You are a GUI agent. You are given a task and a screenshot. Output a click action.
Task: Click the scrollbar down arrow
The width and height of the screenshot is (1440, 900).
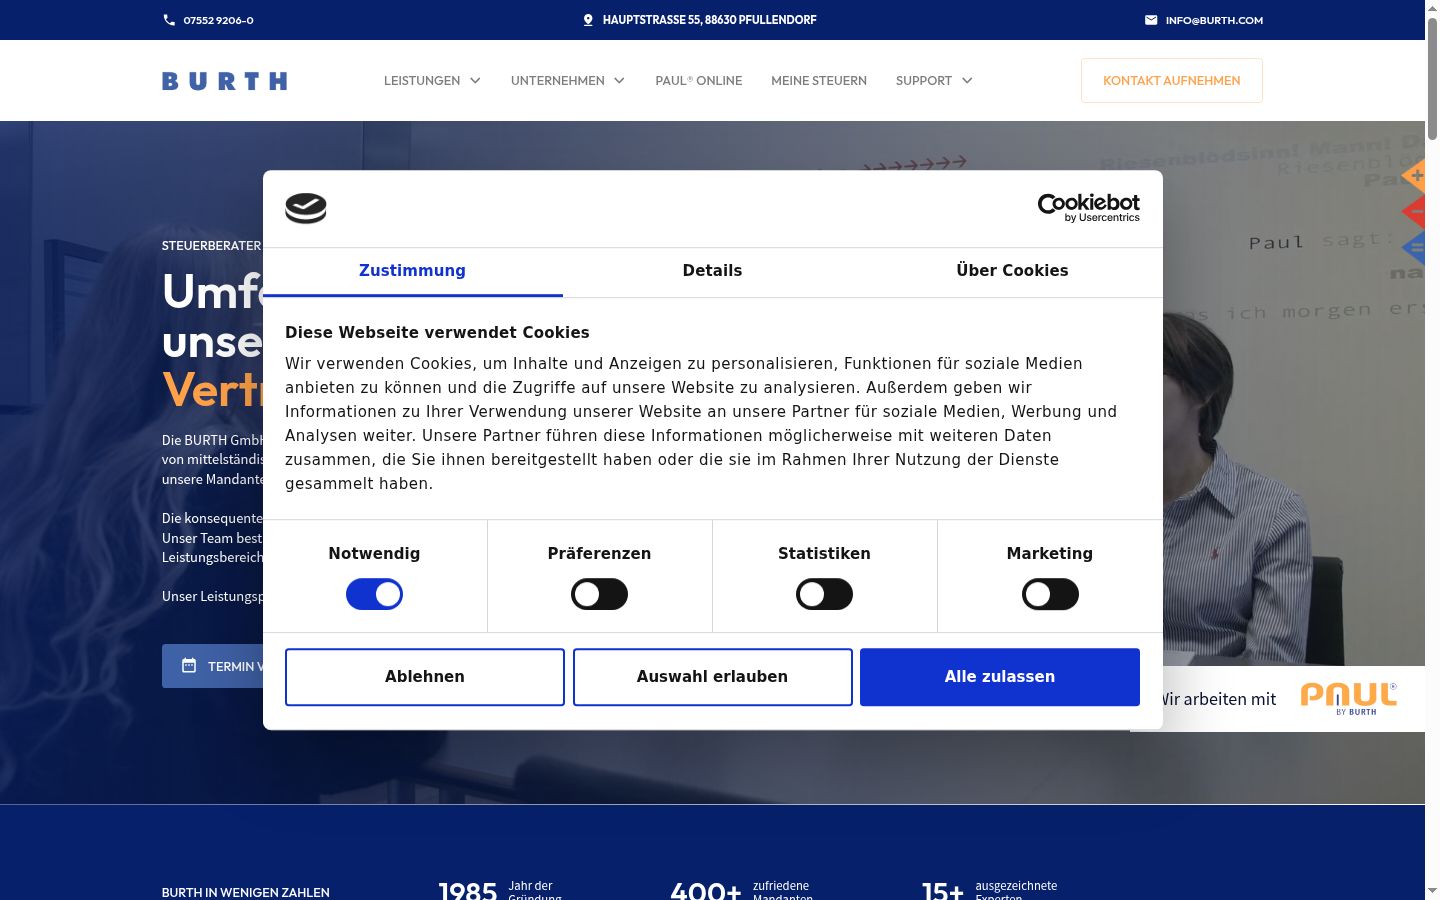pyautogui.click(x=1432, y=892)
